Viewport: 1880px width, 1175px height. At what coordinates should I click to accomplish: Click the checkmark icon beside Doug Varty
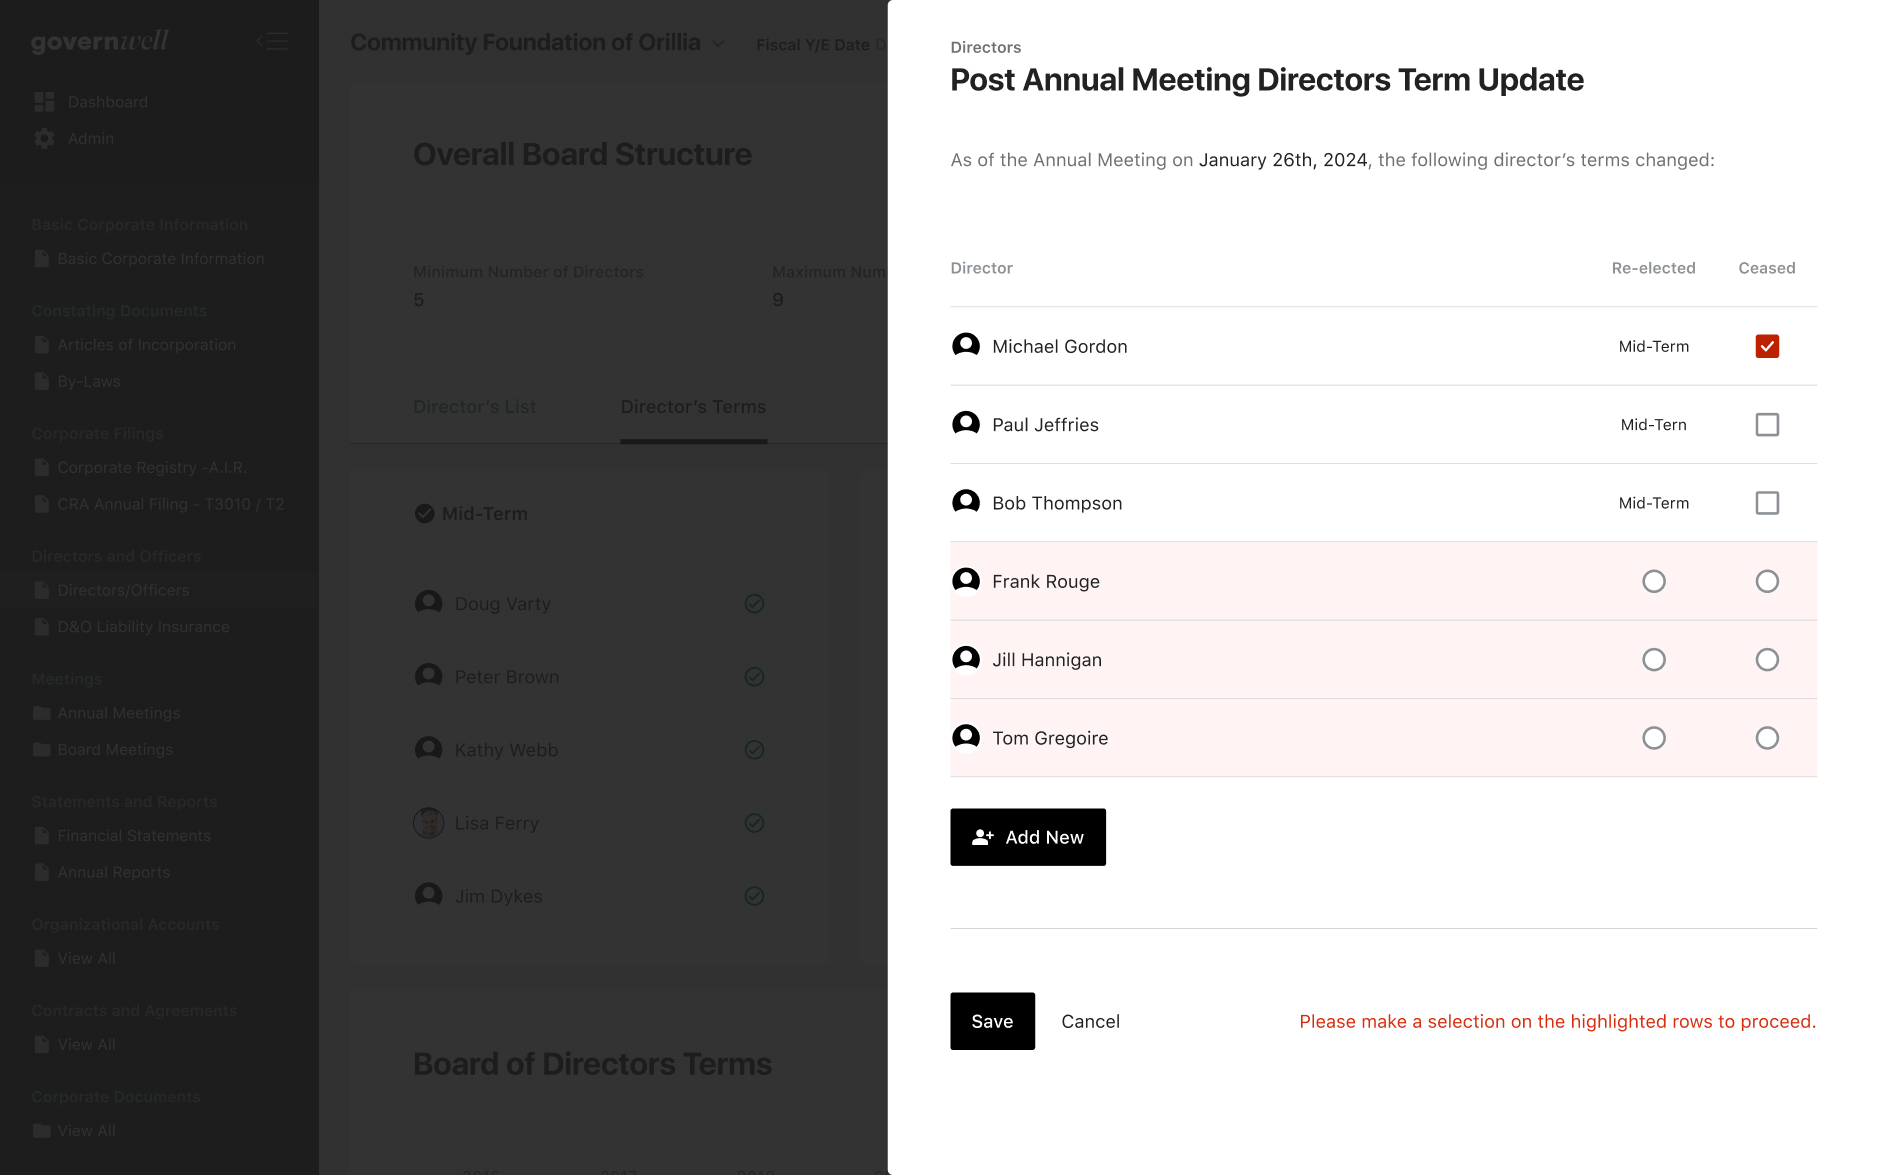click(x=754, y=604)
